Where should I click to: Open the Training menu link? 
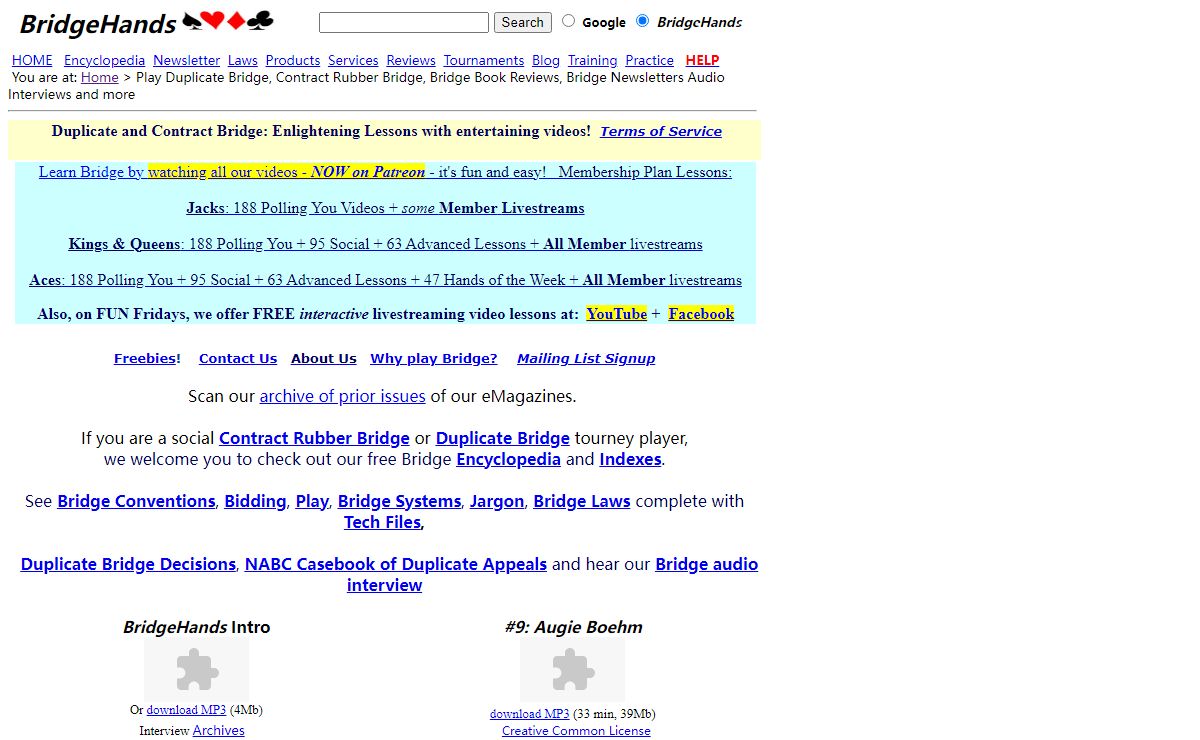593,60
